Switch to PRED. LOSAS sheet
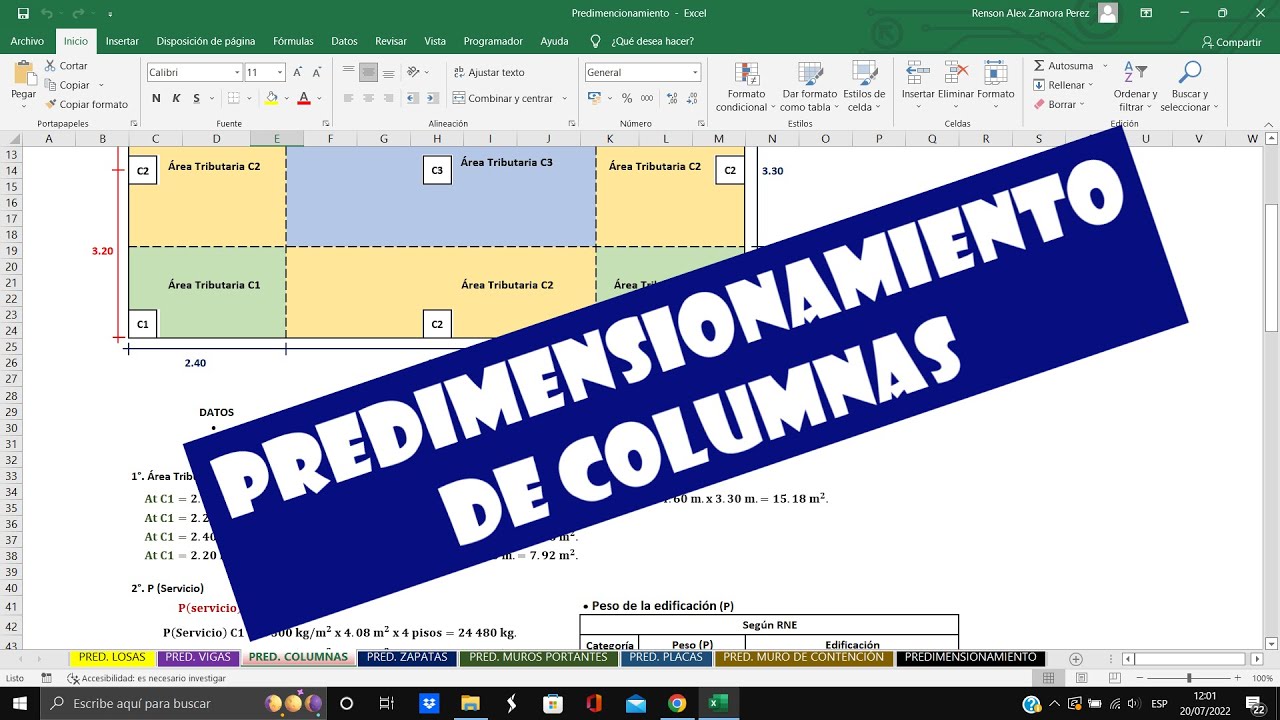The width and height of the screenshot is (1280, 720). (112, 657)
